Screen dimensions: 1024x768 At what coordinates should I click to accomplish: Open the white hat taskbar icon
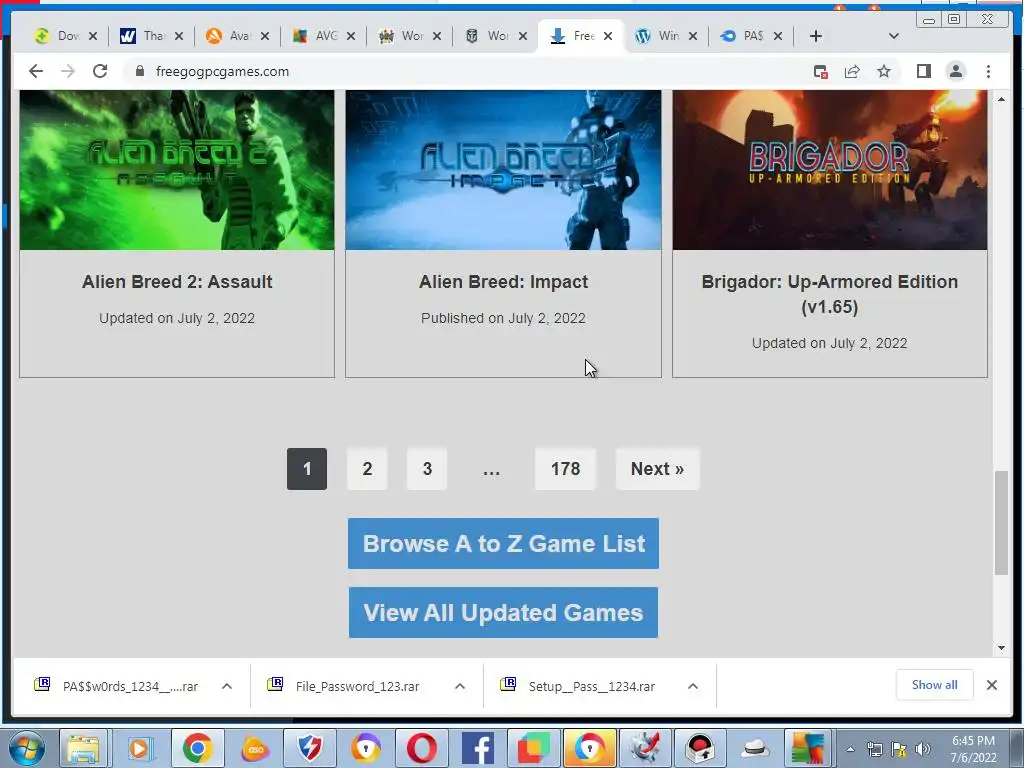755,748
